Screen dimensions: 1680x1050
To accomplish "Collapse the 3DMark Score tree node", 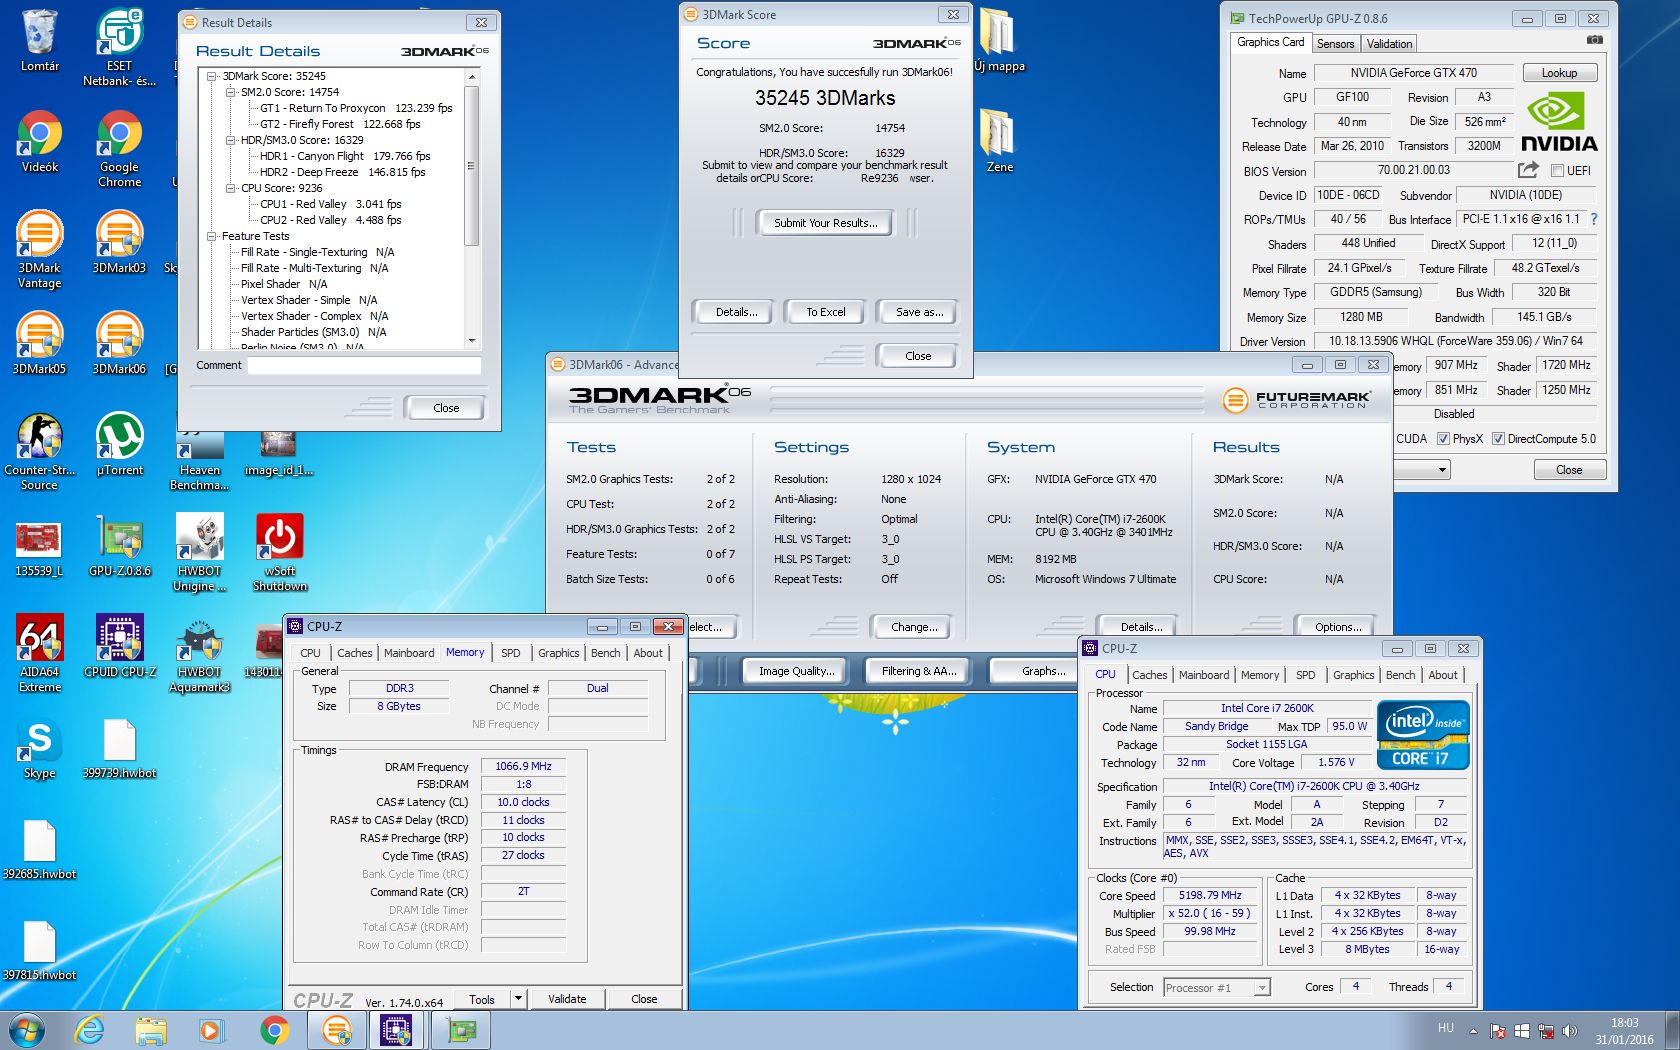I will coord(212,76).
